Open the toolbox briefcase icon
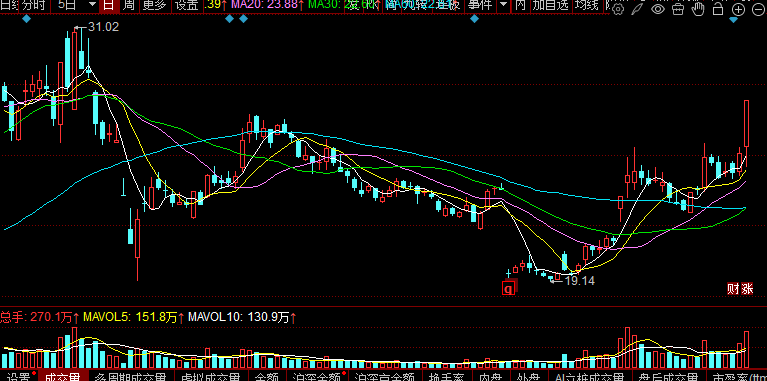Image resolution: width=767 pixels, height=381 pixels. [x=678, y=8]
